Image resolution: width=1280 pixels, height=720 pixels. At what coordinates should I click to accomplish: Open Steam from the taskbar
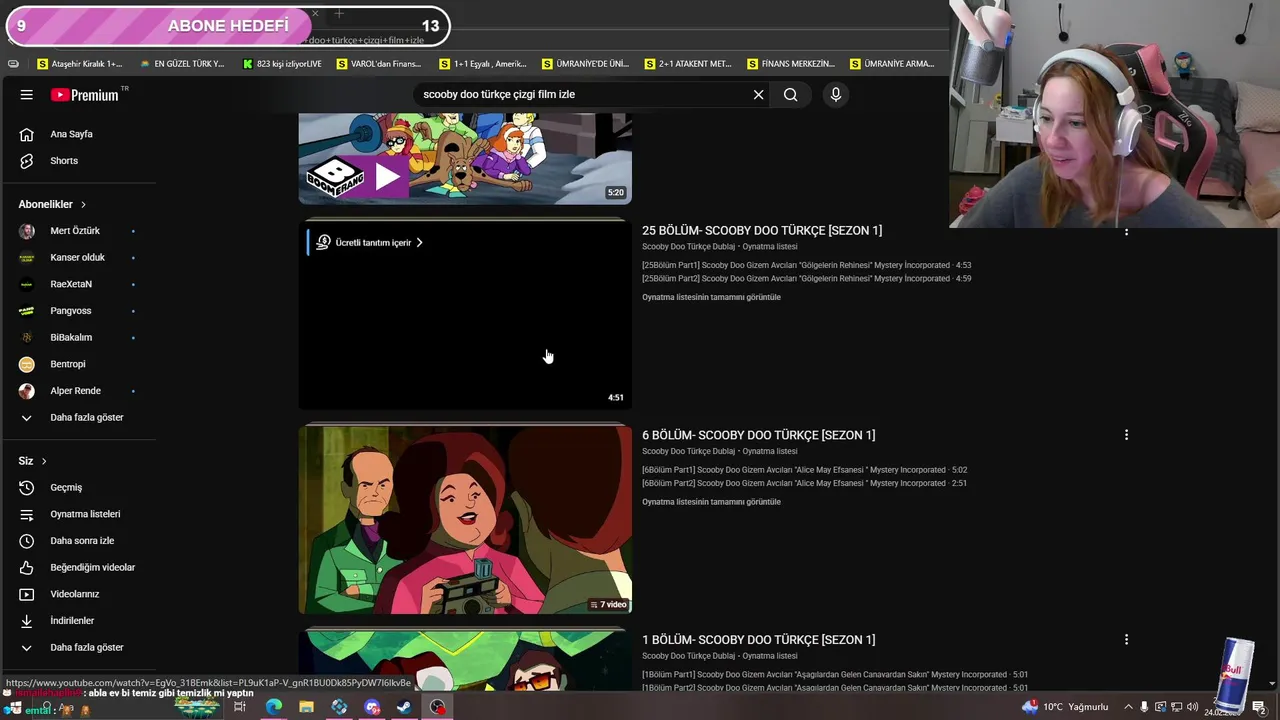pos(404,707)
